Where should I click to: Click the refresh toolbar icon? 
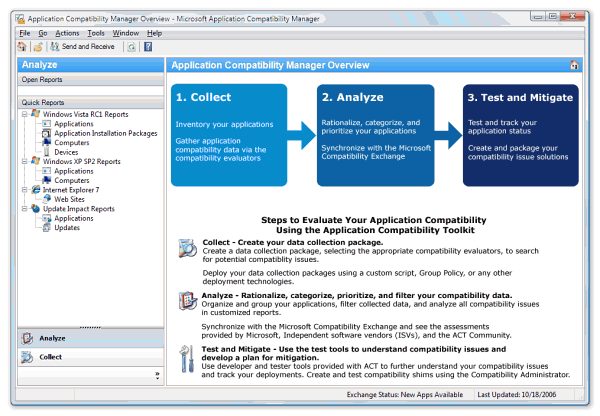(x=131, y=47)
